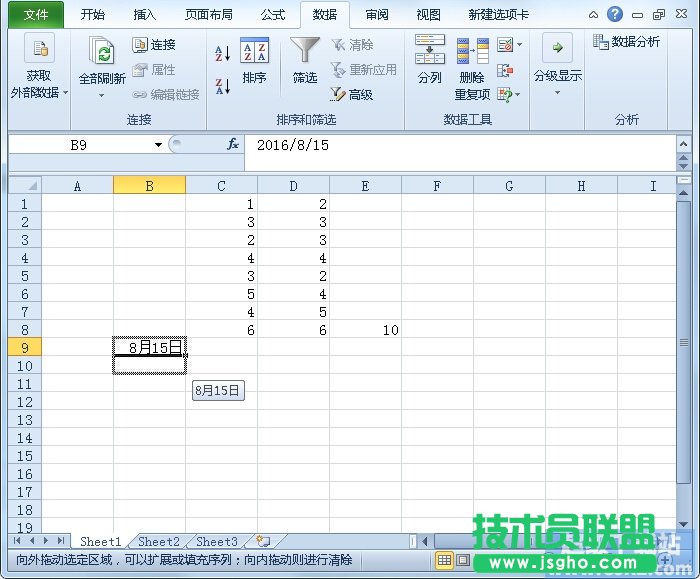Switch to Page Layout view in status bar
Viewport: 700px width, 579px height.
point(463,560)
